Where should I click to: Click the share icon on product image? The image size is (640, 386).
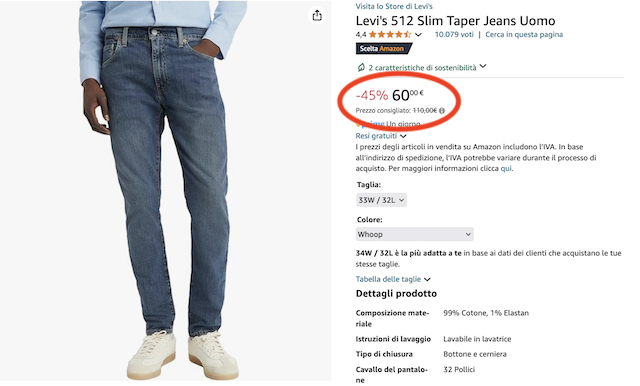point(317,16)
